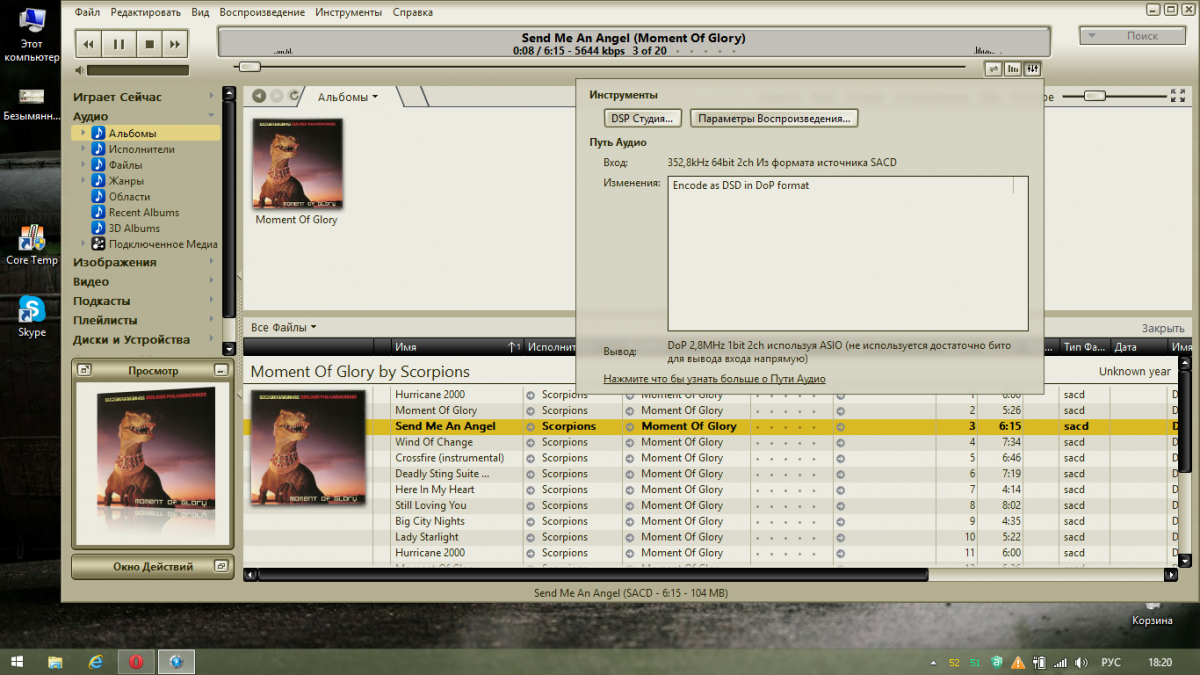Open Opera from the taskbar
Screen dimensions: 1200x675
coord(136,662)
